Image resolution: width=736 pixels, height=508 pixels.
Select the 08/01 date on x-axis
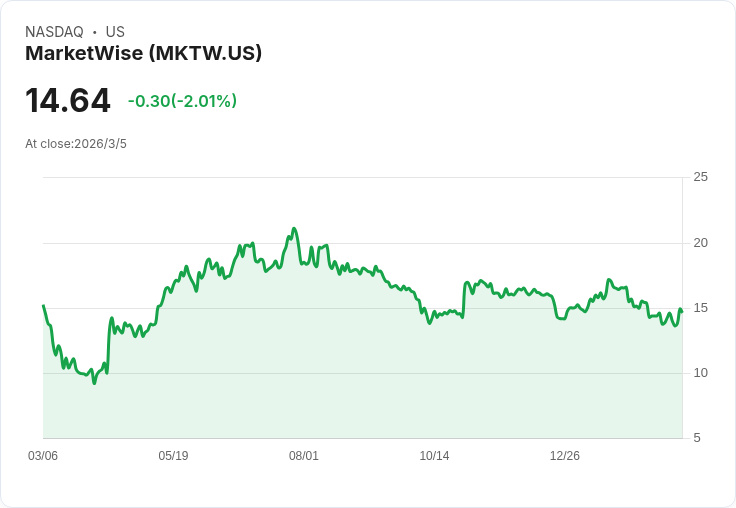(x=304, y=456)
